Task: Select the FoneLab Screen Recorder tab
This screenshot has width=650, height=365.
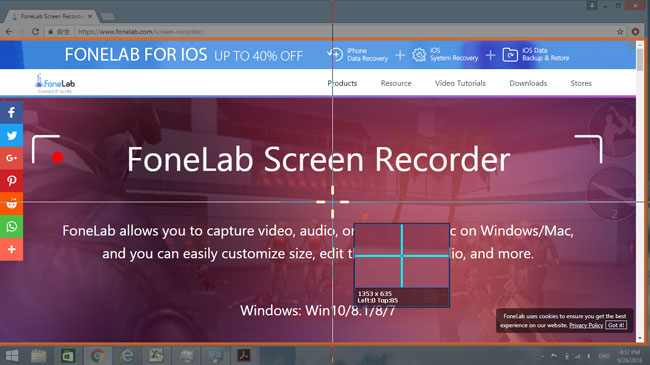Action: pyautogui.click(x=51, y=16)
